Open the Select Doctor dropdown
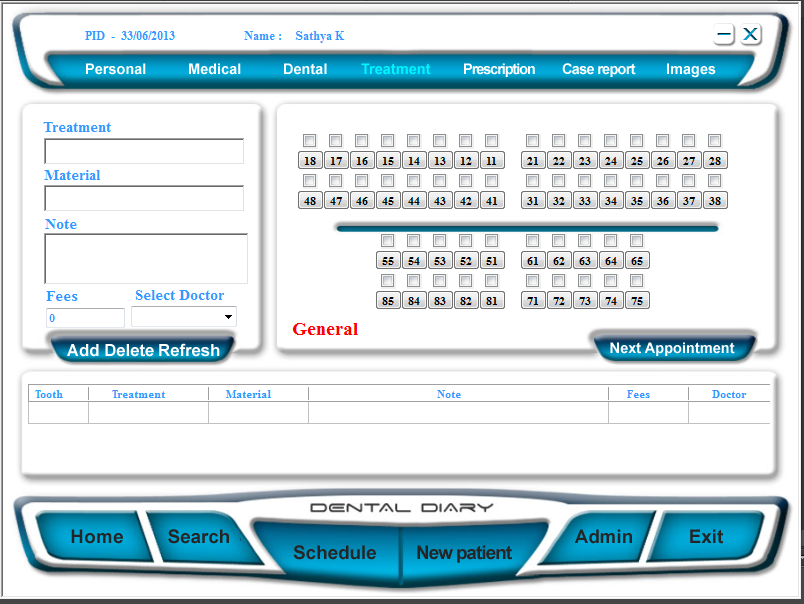The width and height of the screenshot is (804, 604). point(184,317)
